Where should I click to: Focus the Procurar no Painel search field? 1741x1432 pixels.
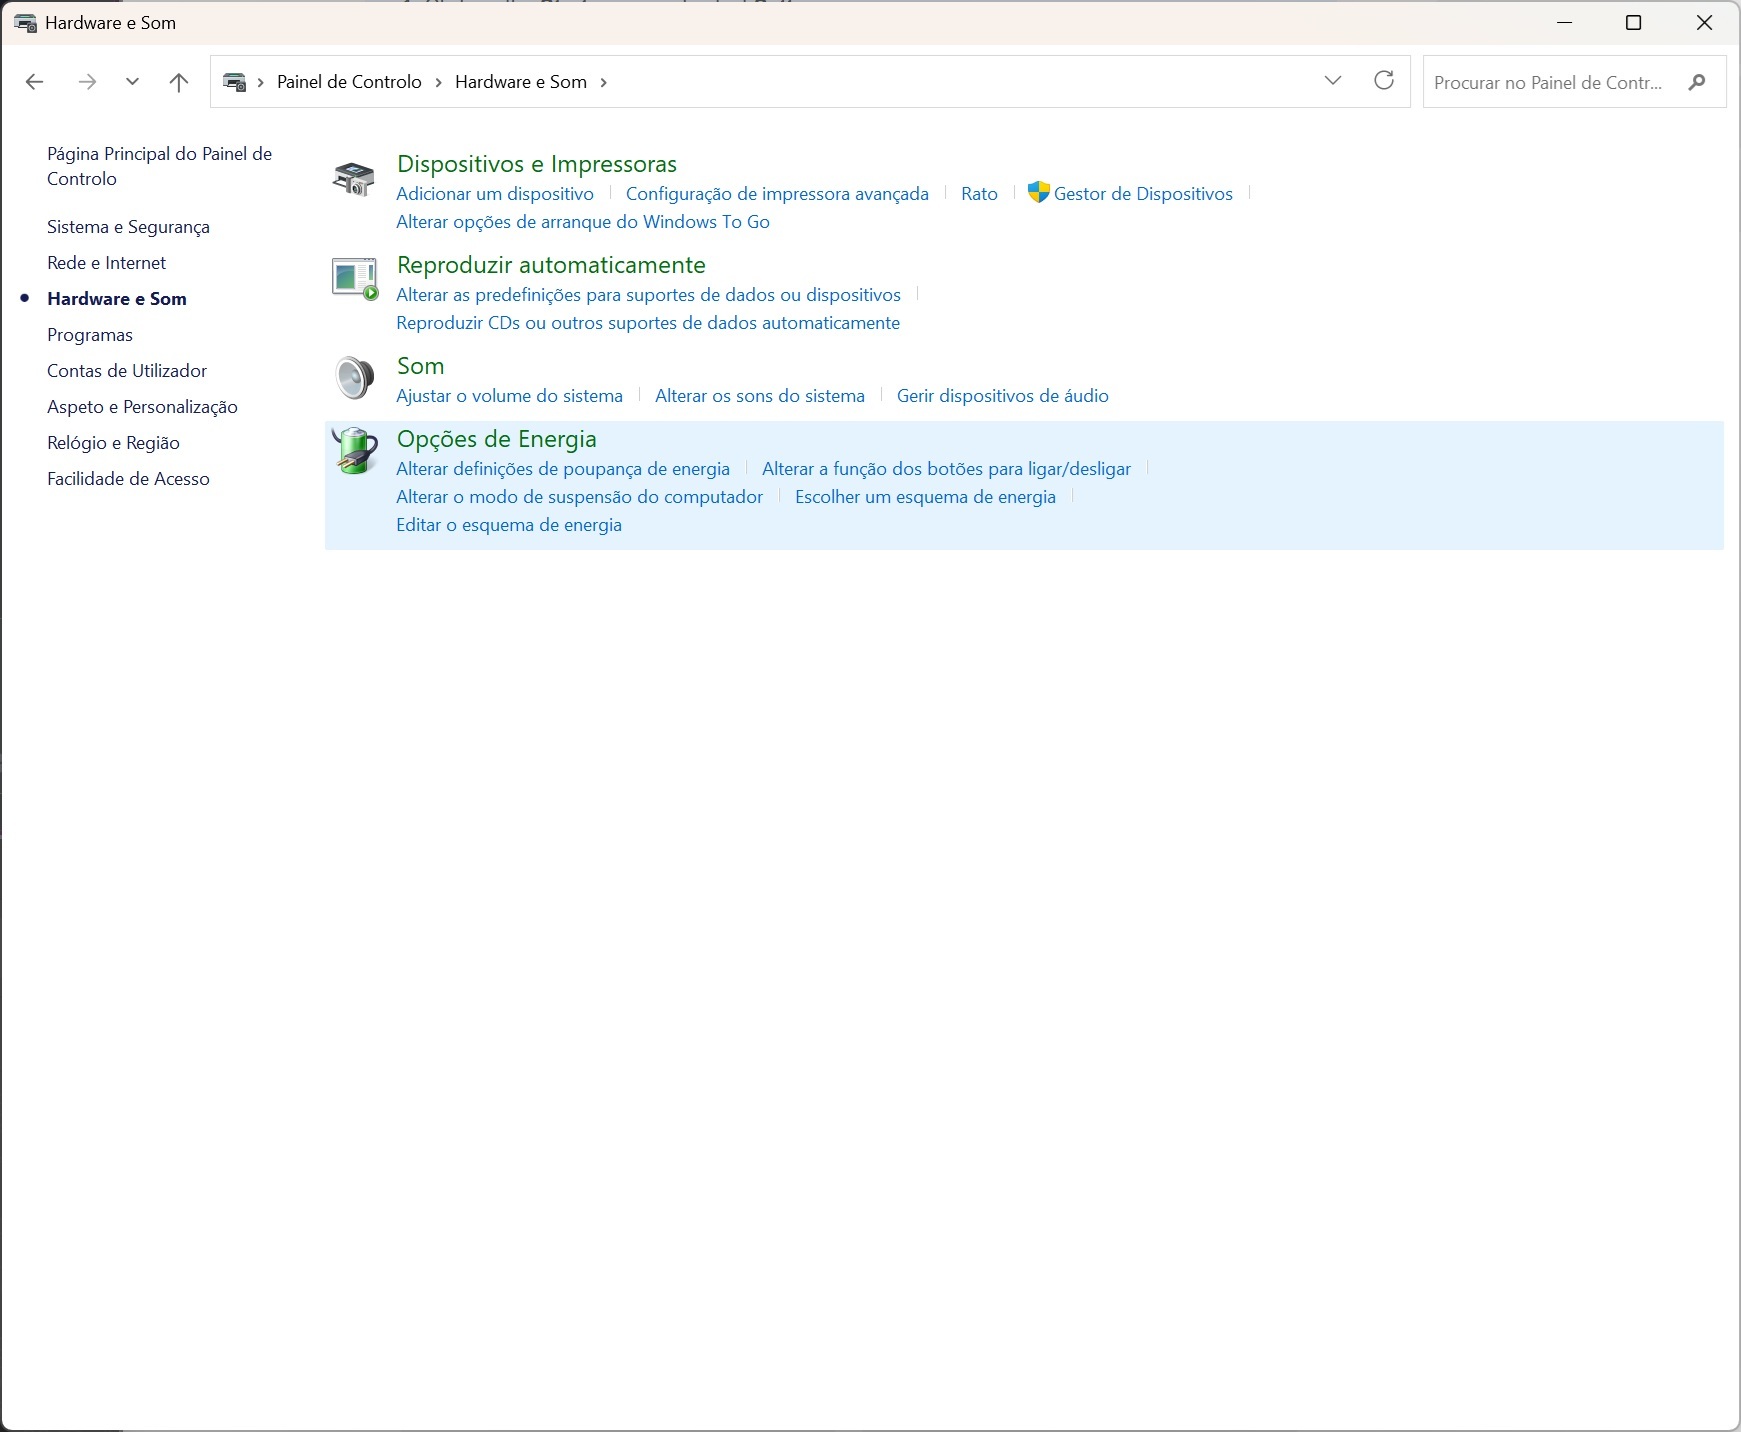tap(1548, 82)
